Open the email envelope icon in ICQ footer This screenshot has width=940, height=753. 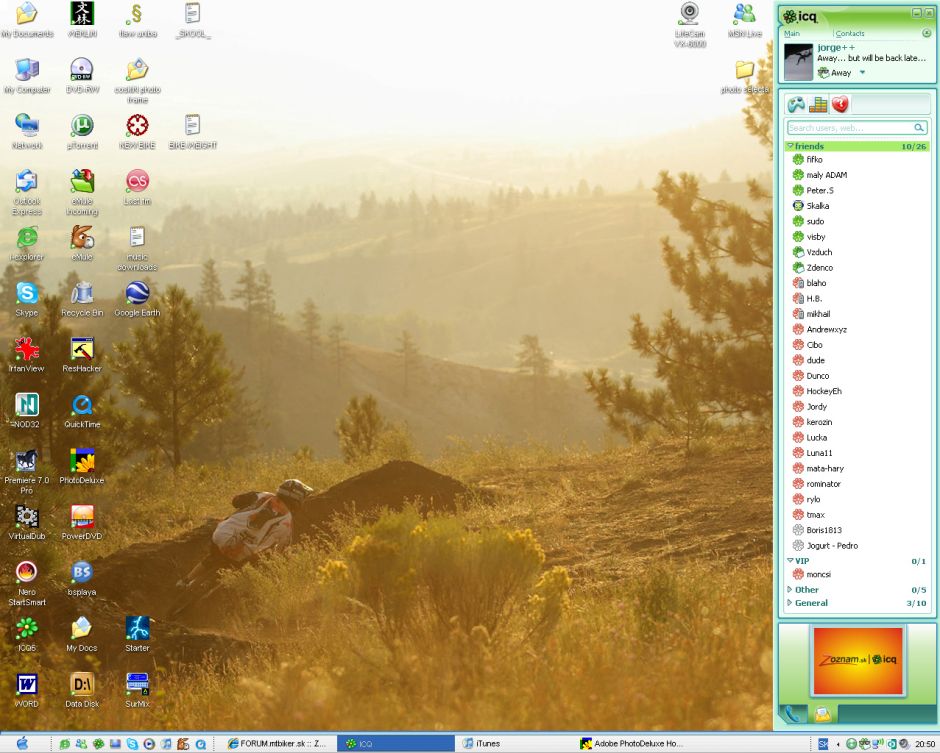(821, 714)
